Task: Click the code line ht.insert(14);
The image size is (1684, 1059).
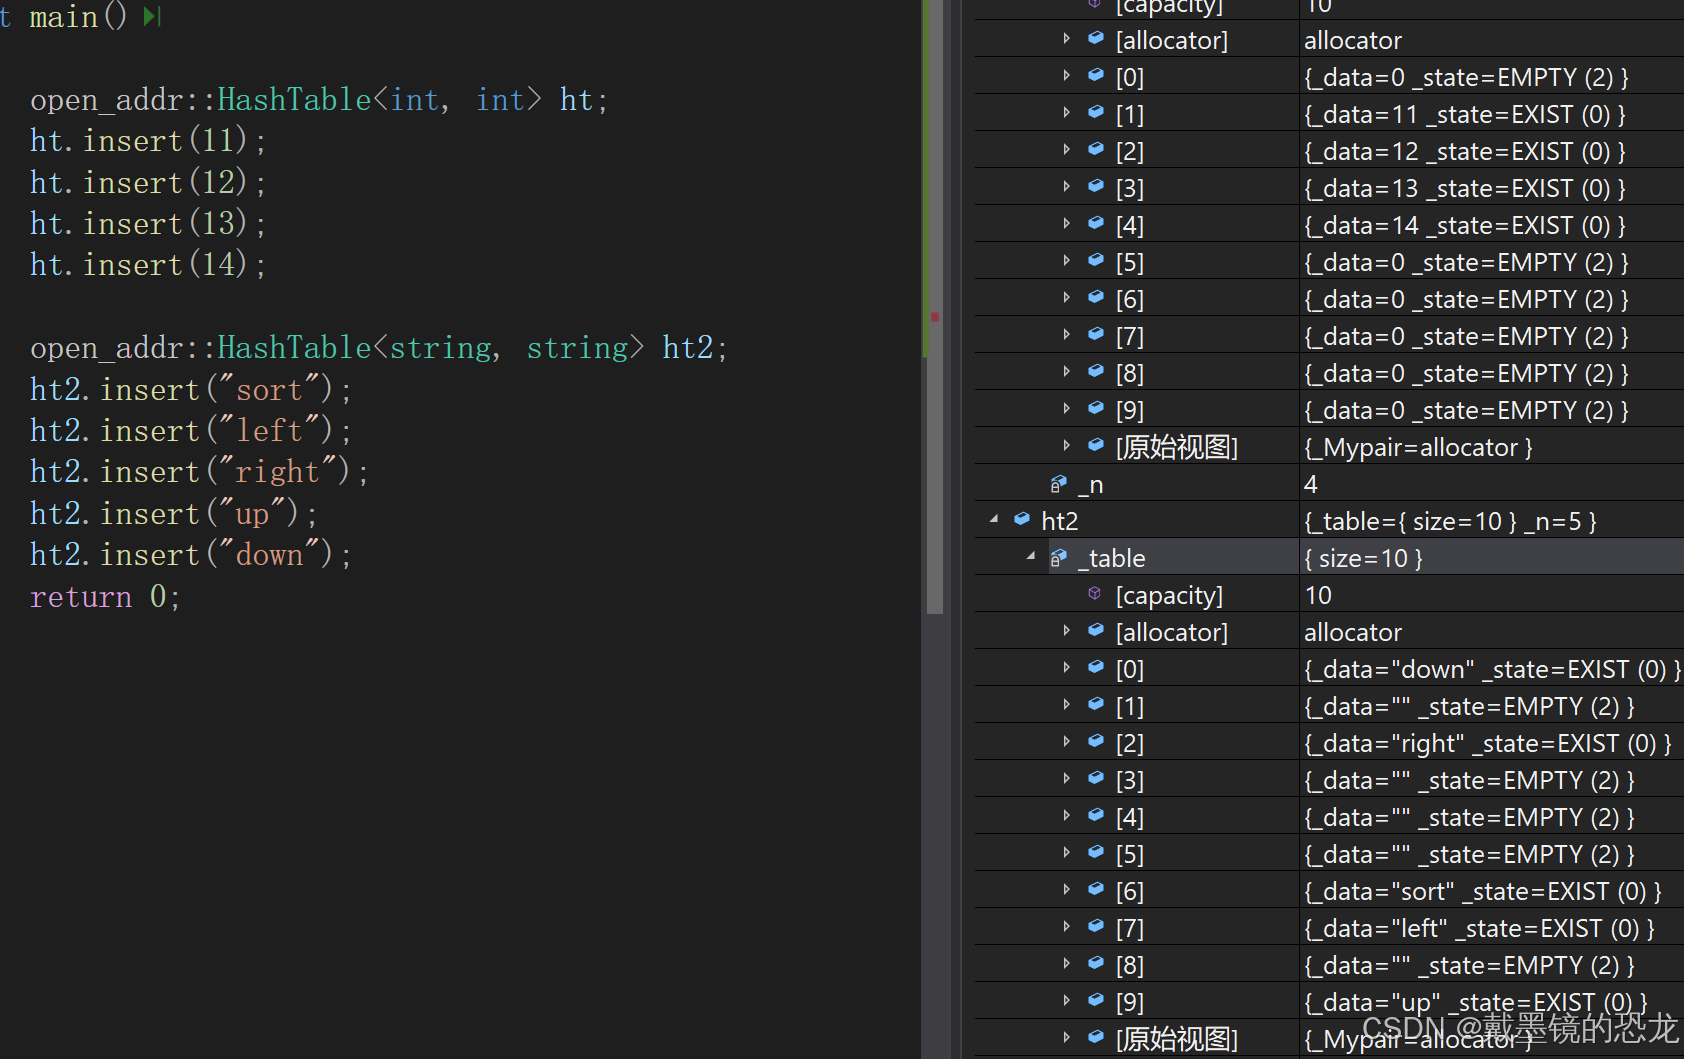Action: tap(148, 265)
